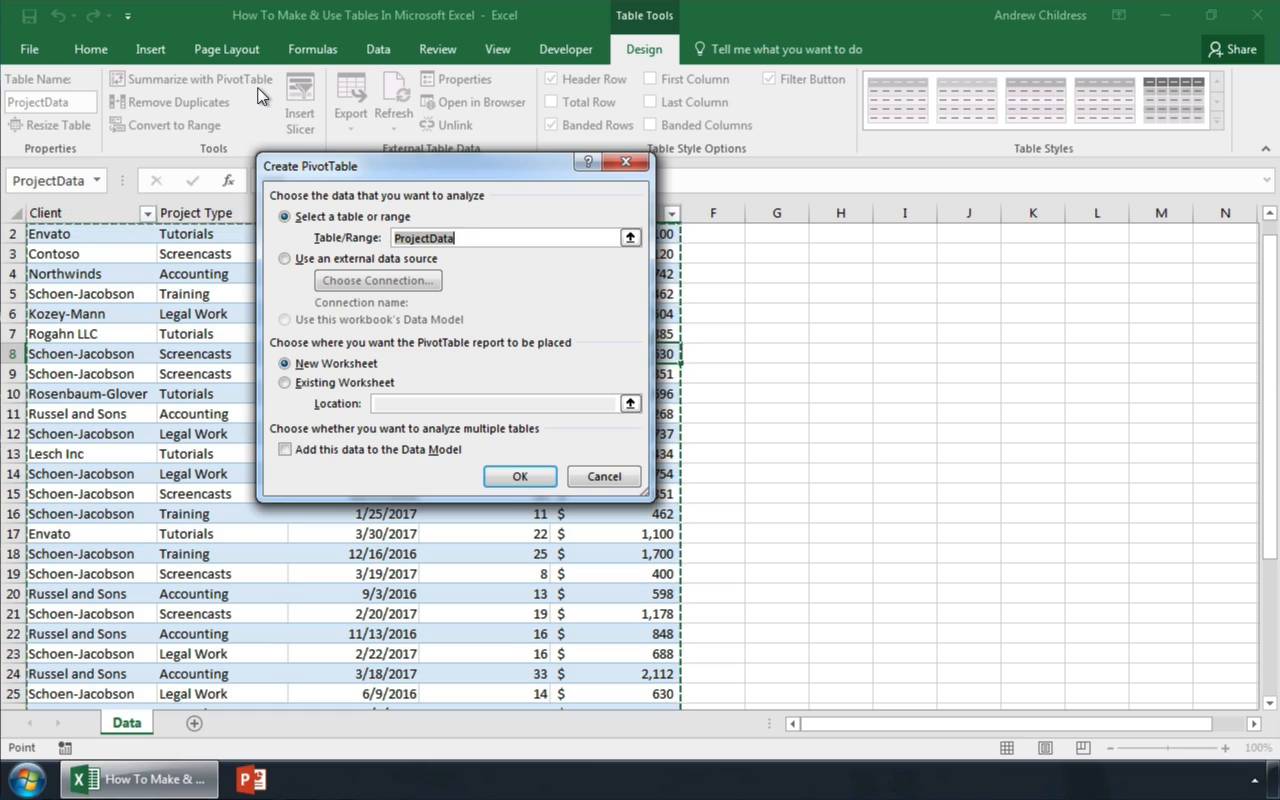Viewport: 1280px width, 800px height.
Task: Enable the Last Column checkbox
Action: point(650,102)
